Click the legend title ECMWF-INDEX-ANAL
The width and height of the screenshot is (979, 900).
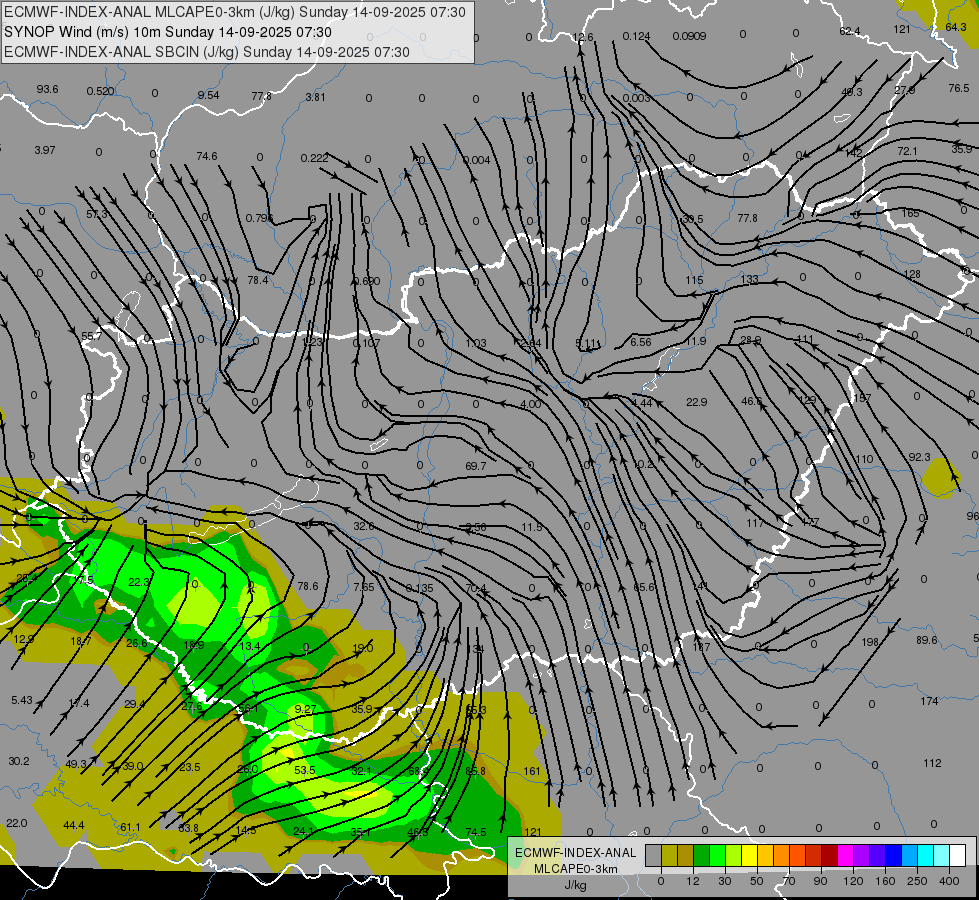[576, 853]
